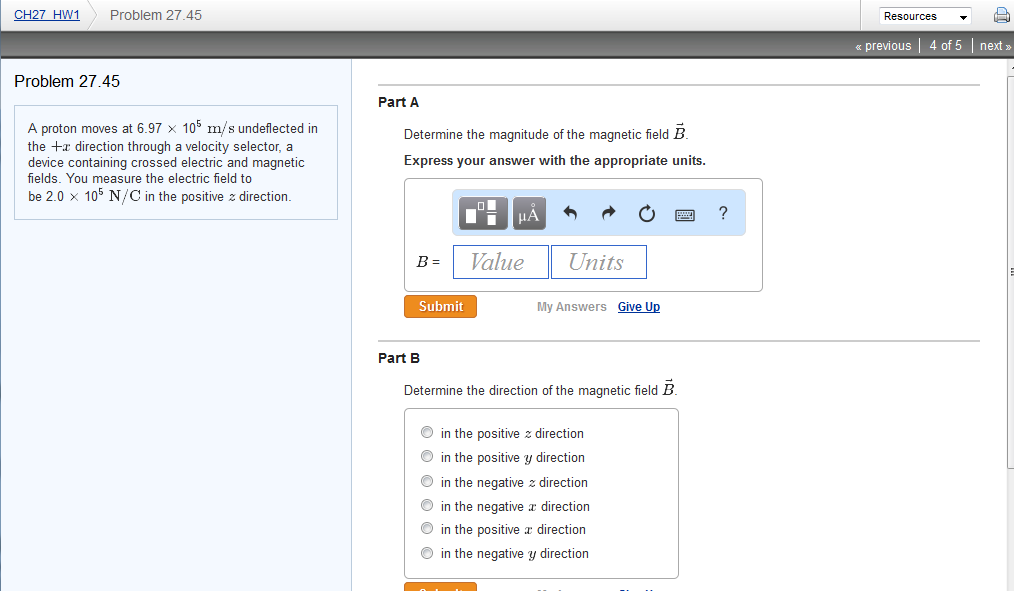Viewport: 1014px width, 591px height.
Task: Select 'in the negative y direction'
Action: point(427,553)
